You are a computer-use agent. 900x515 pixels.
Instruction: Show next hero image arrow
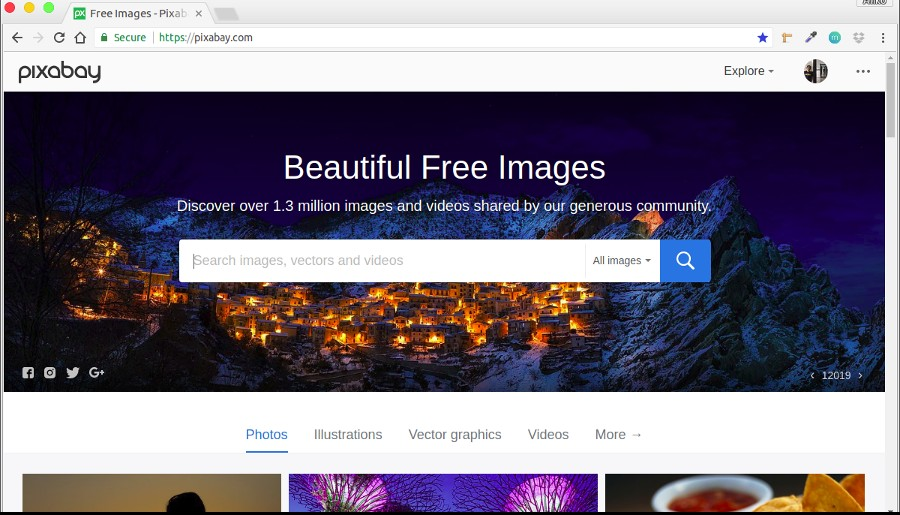click(x=860, y=375)
